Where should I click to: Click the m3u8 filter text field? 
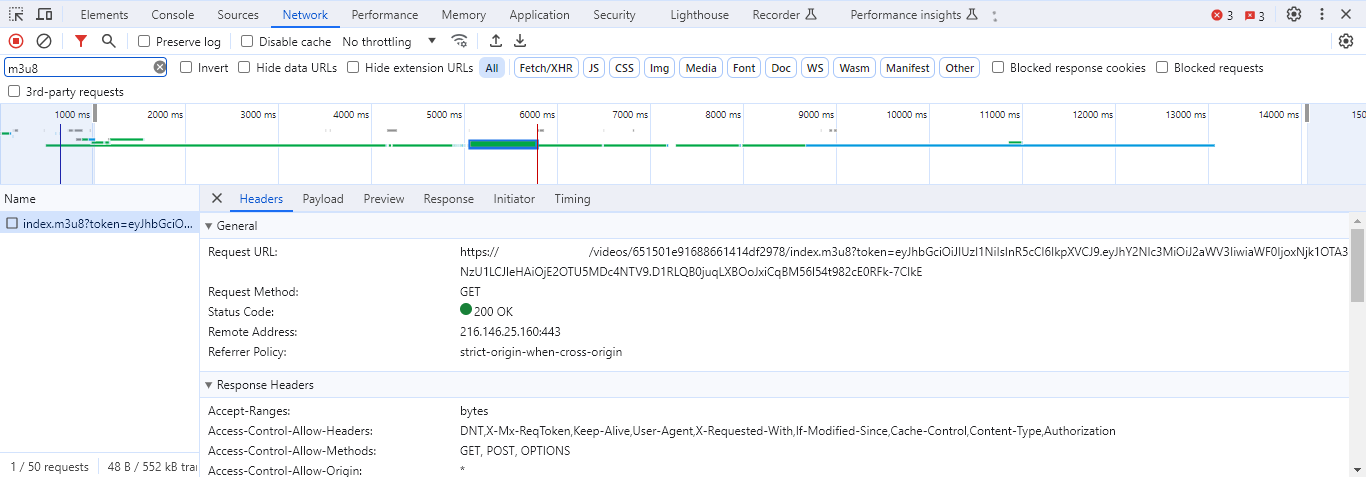[78, 68]
